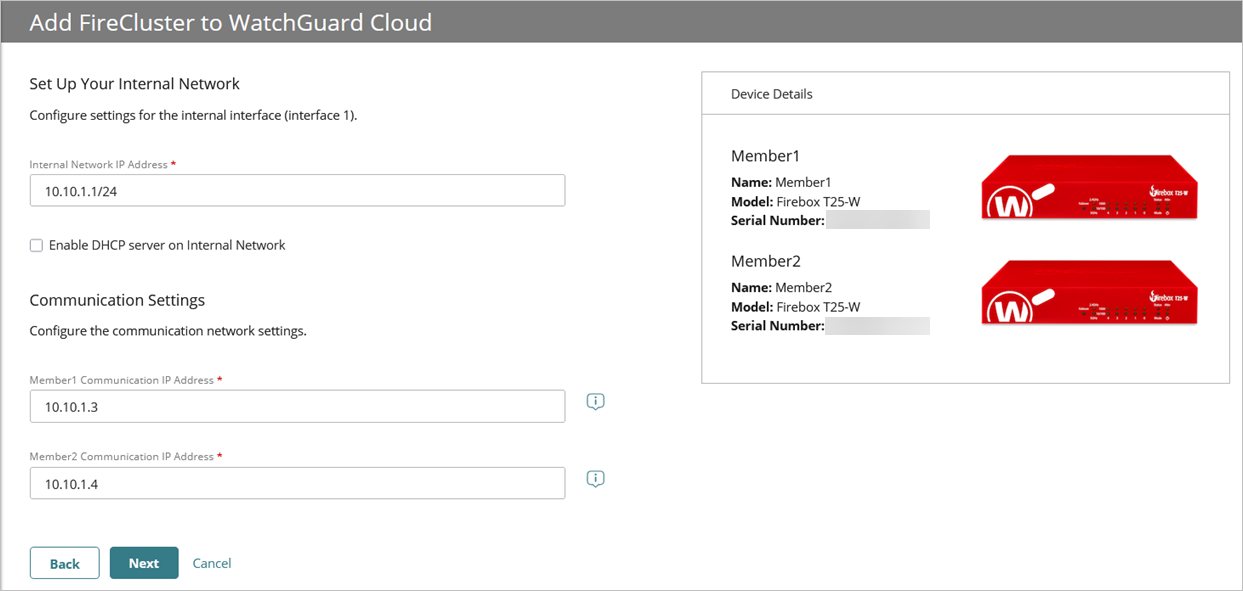Click the Device Details panel header

click(x=770, y=93)
